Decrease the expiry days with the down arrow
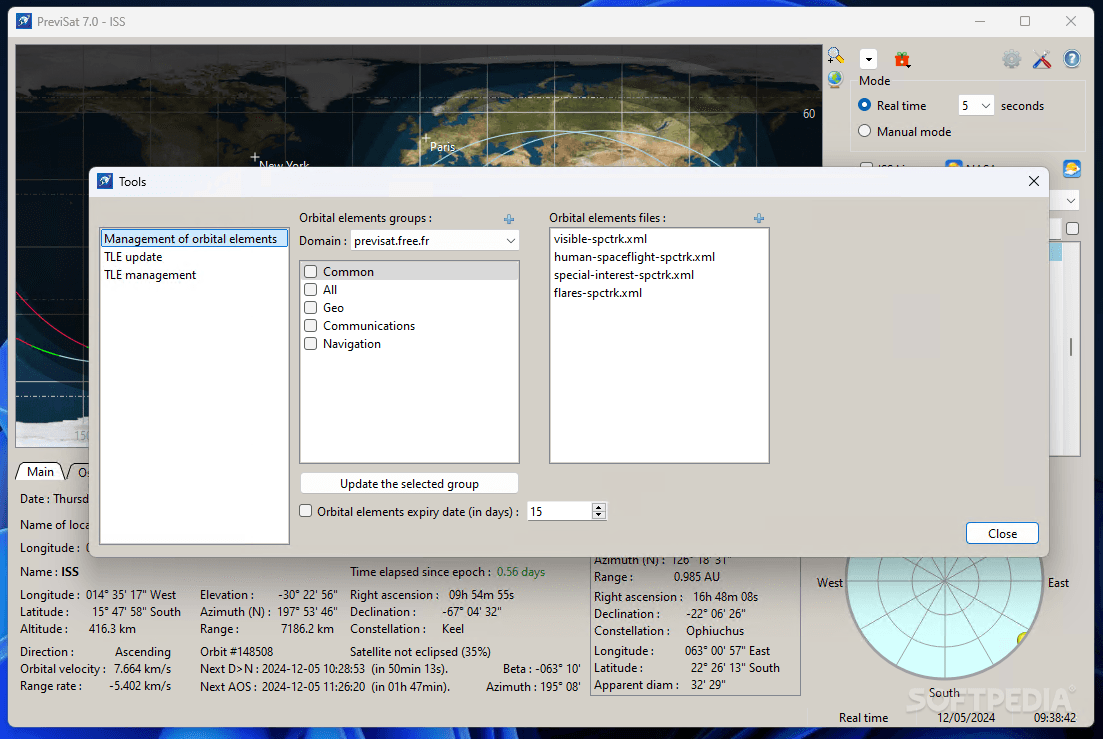The height and width of the screenshot is (739, 1103). (599, 515)
